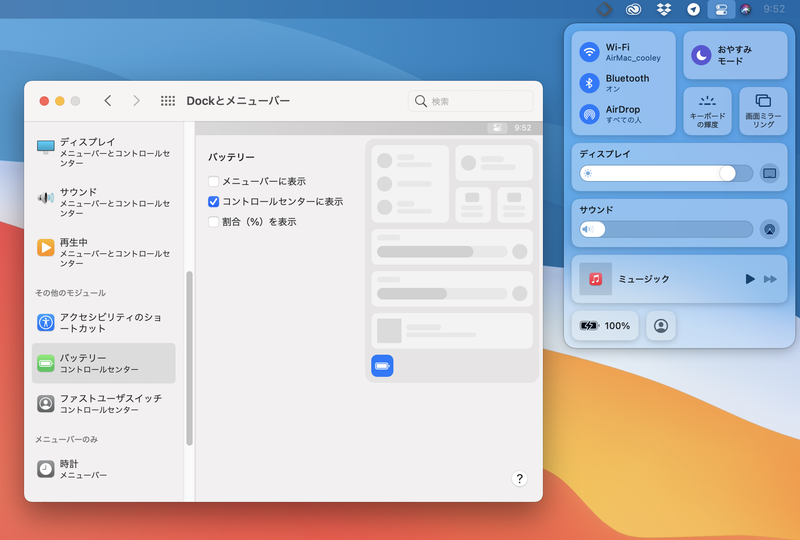Open AirPlay audio output icon beside sound slider
The image size is (800, 540).
[x=769, y=229]
